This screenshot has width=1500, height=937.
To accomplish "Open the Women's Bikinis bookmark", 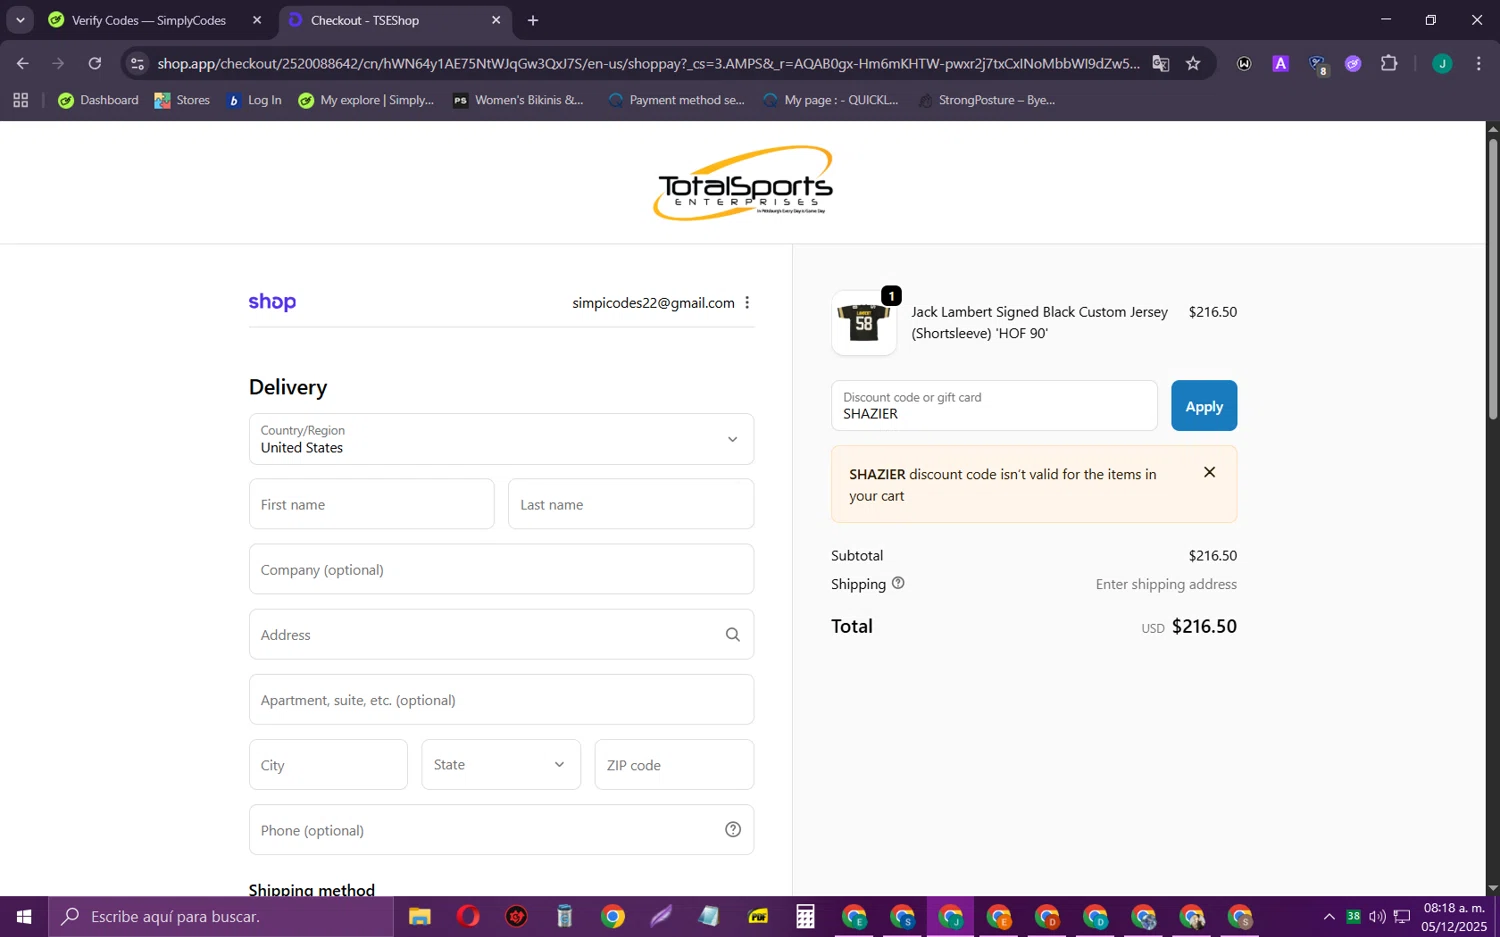I will [x=518, y=100].
